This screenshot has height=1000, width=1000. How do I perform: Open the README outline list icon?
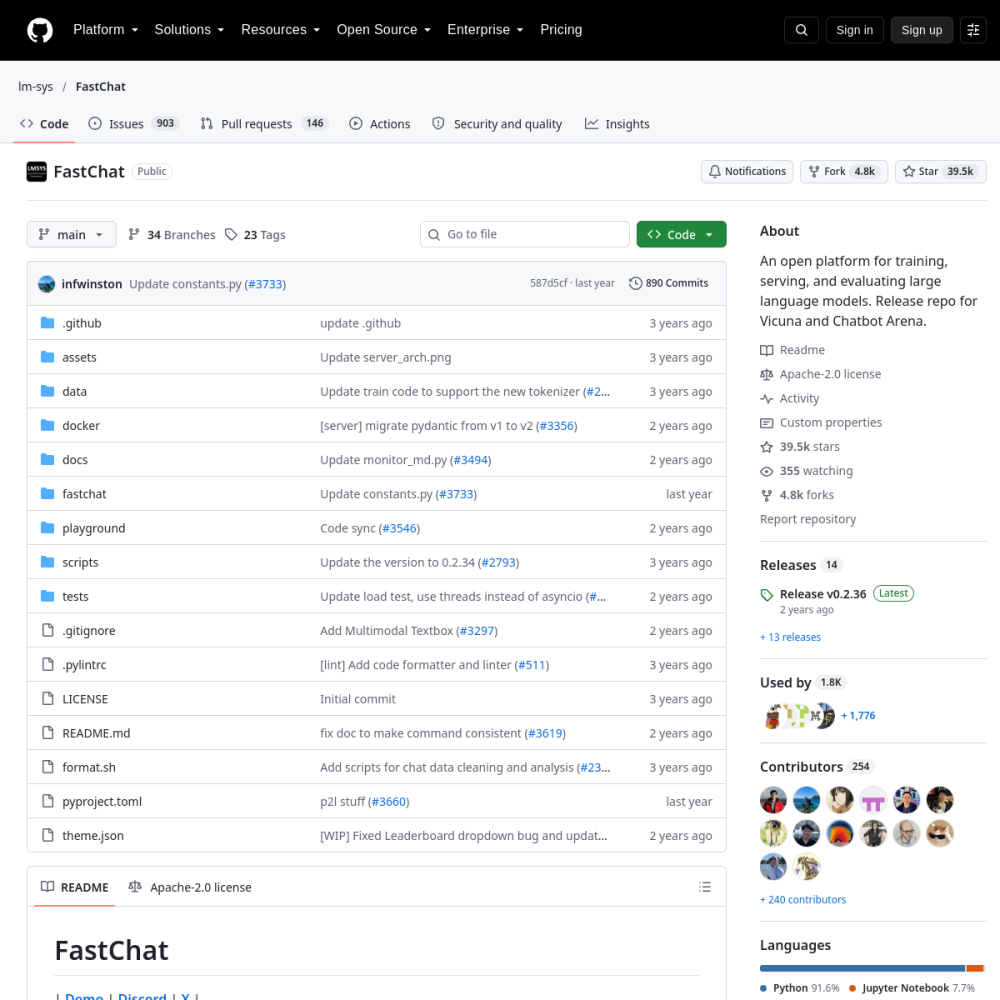pos(705,886)
